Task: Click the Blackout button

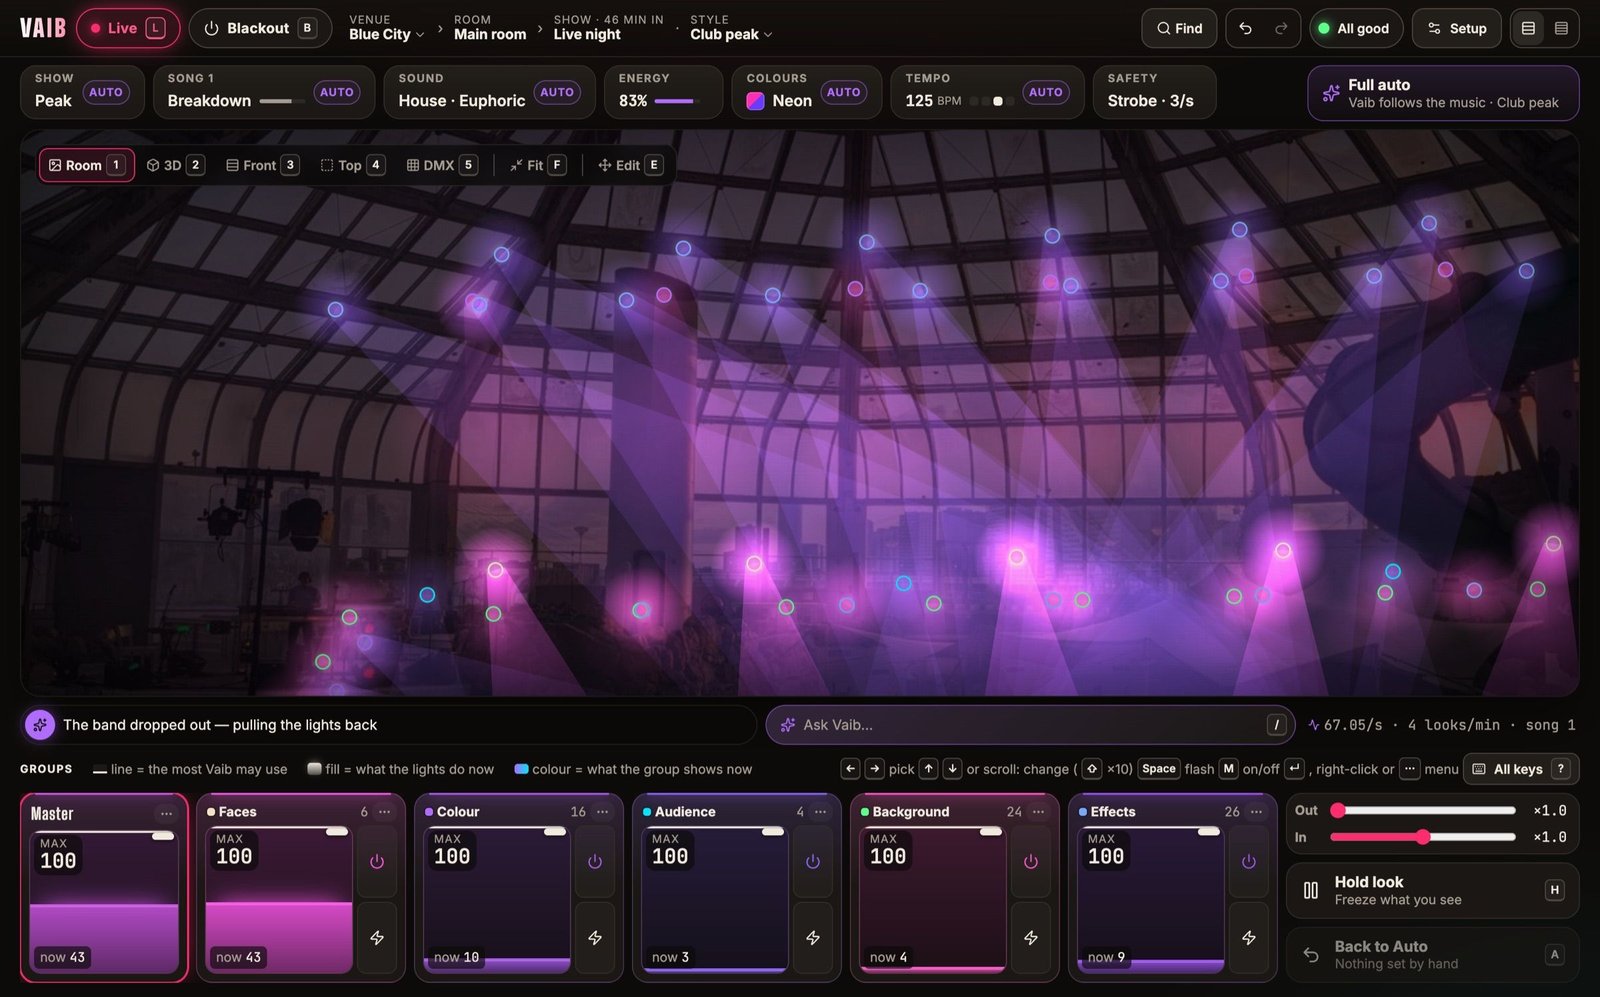Action: (260, 28)
